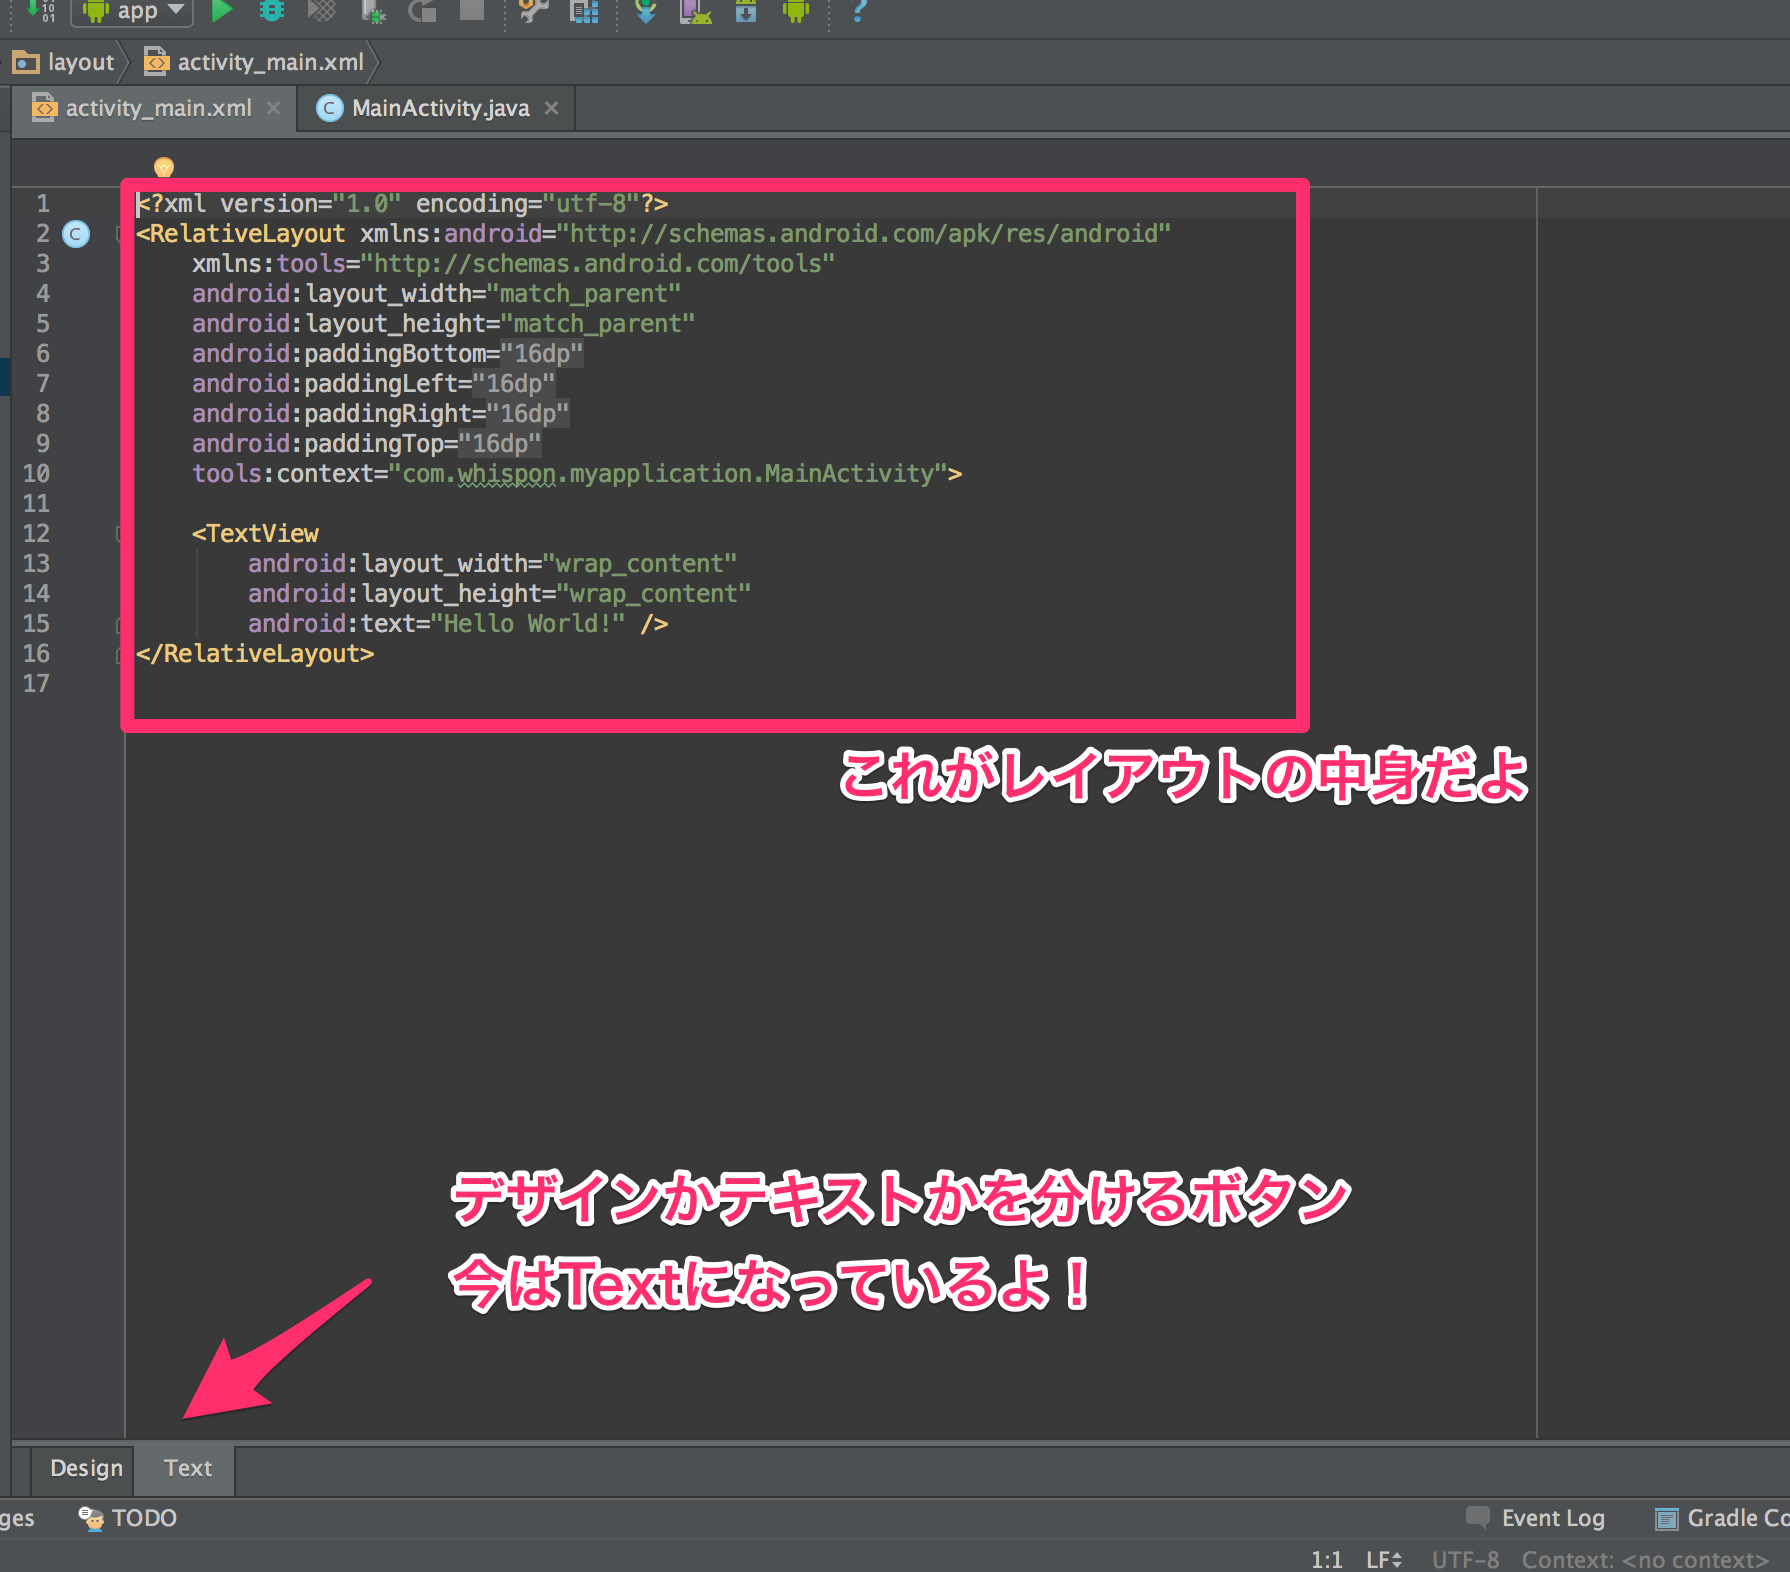
Task: Click layout_width wrap_content on line 13
Action: coord(492,564)
